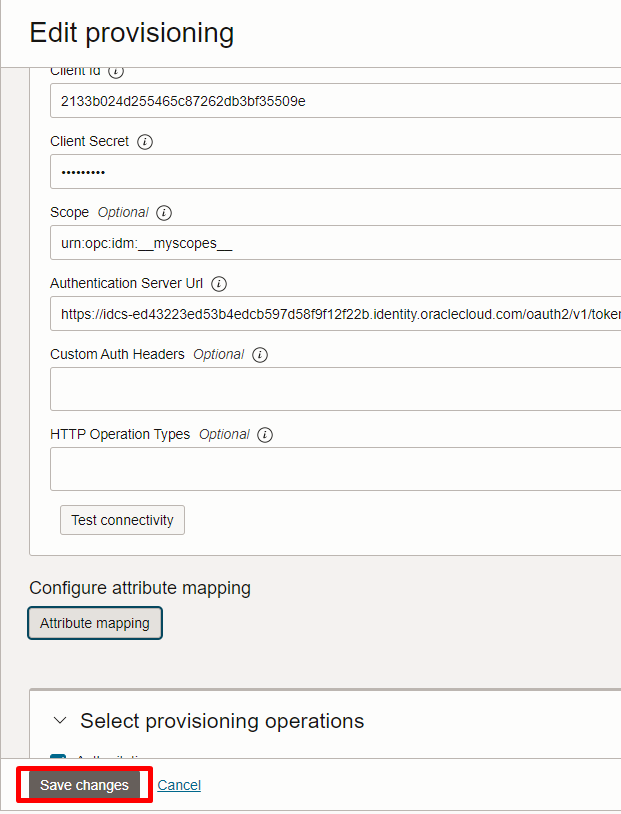Click into the Client Secret password field
This screenshot has width=621, height=814.
coord(335,172)
